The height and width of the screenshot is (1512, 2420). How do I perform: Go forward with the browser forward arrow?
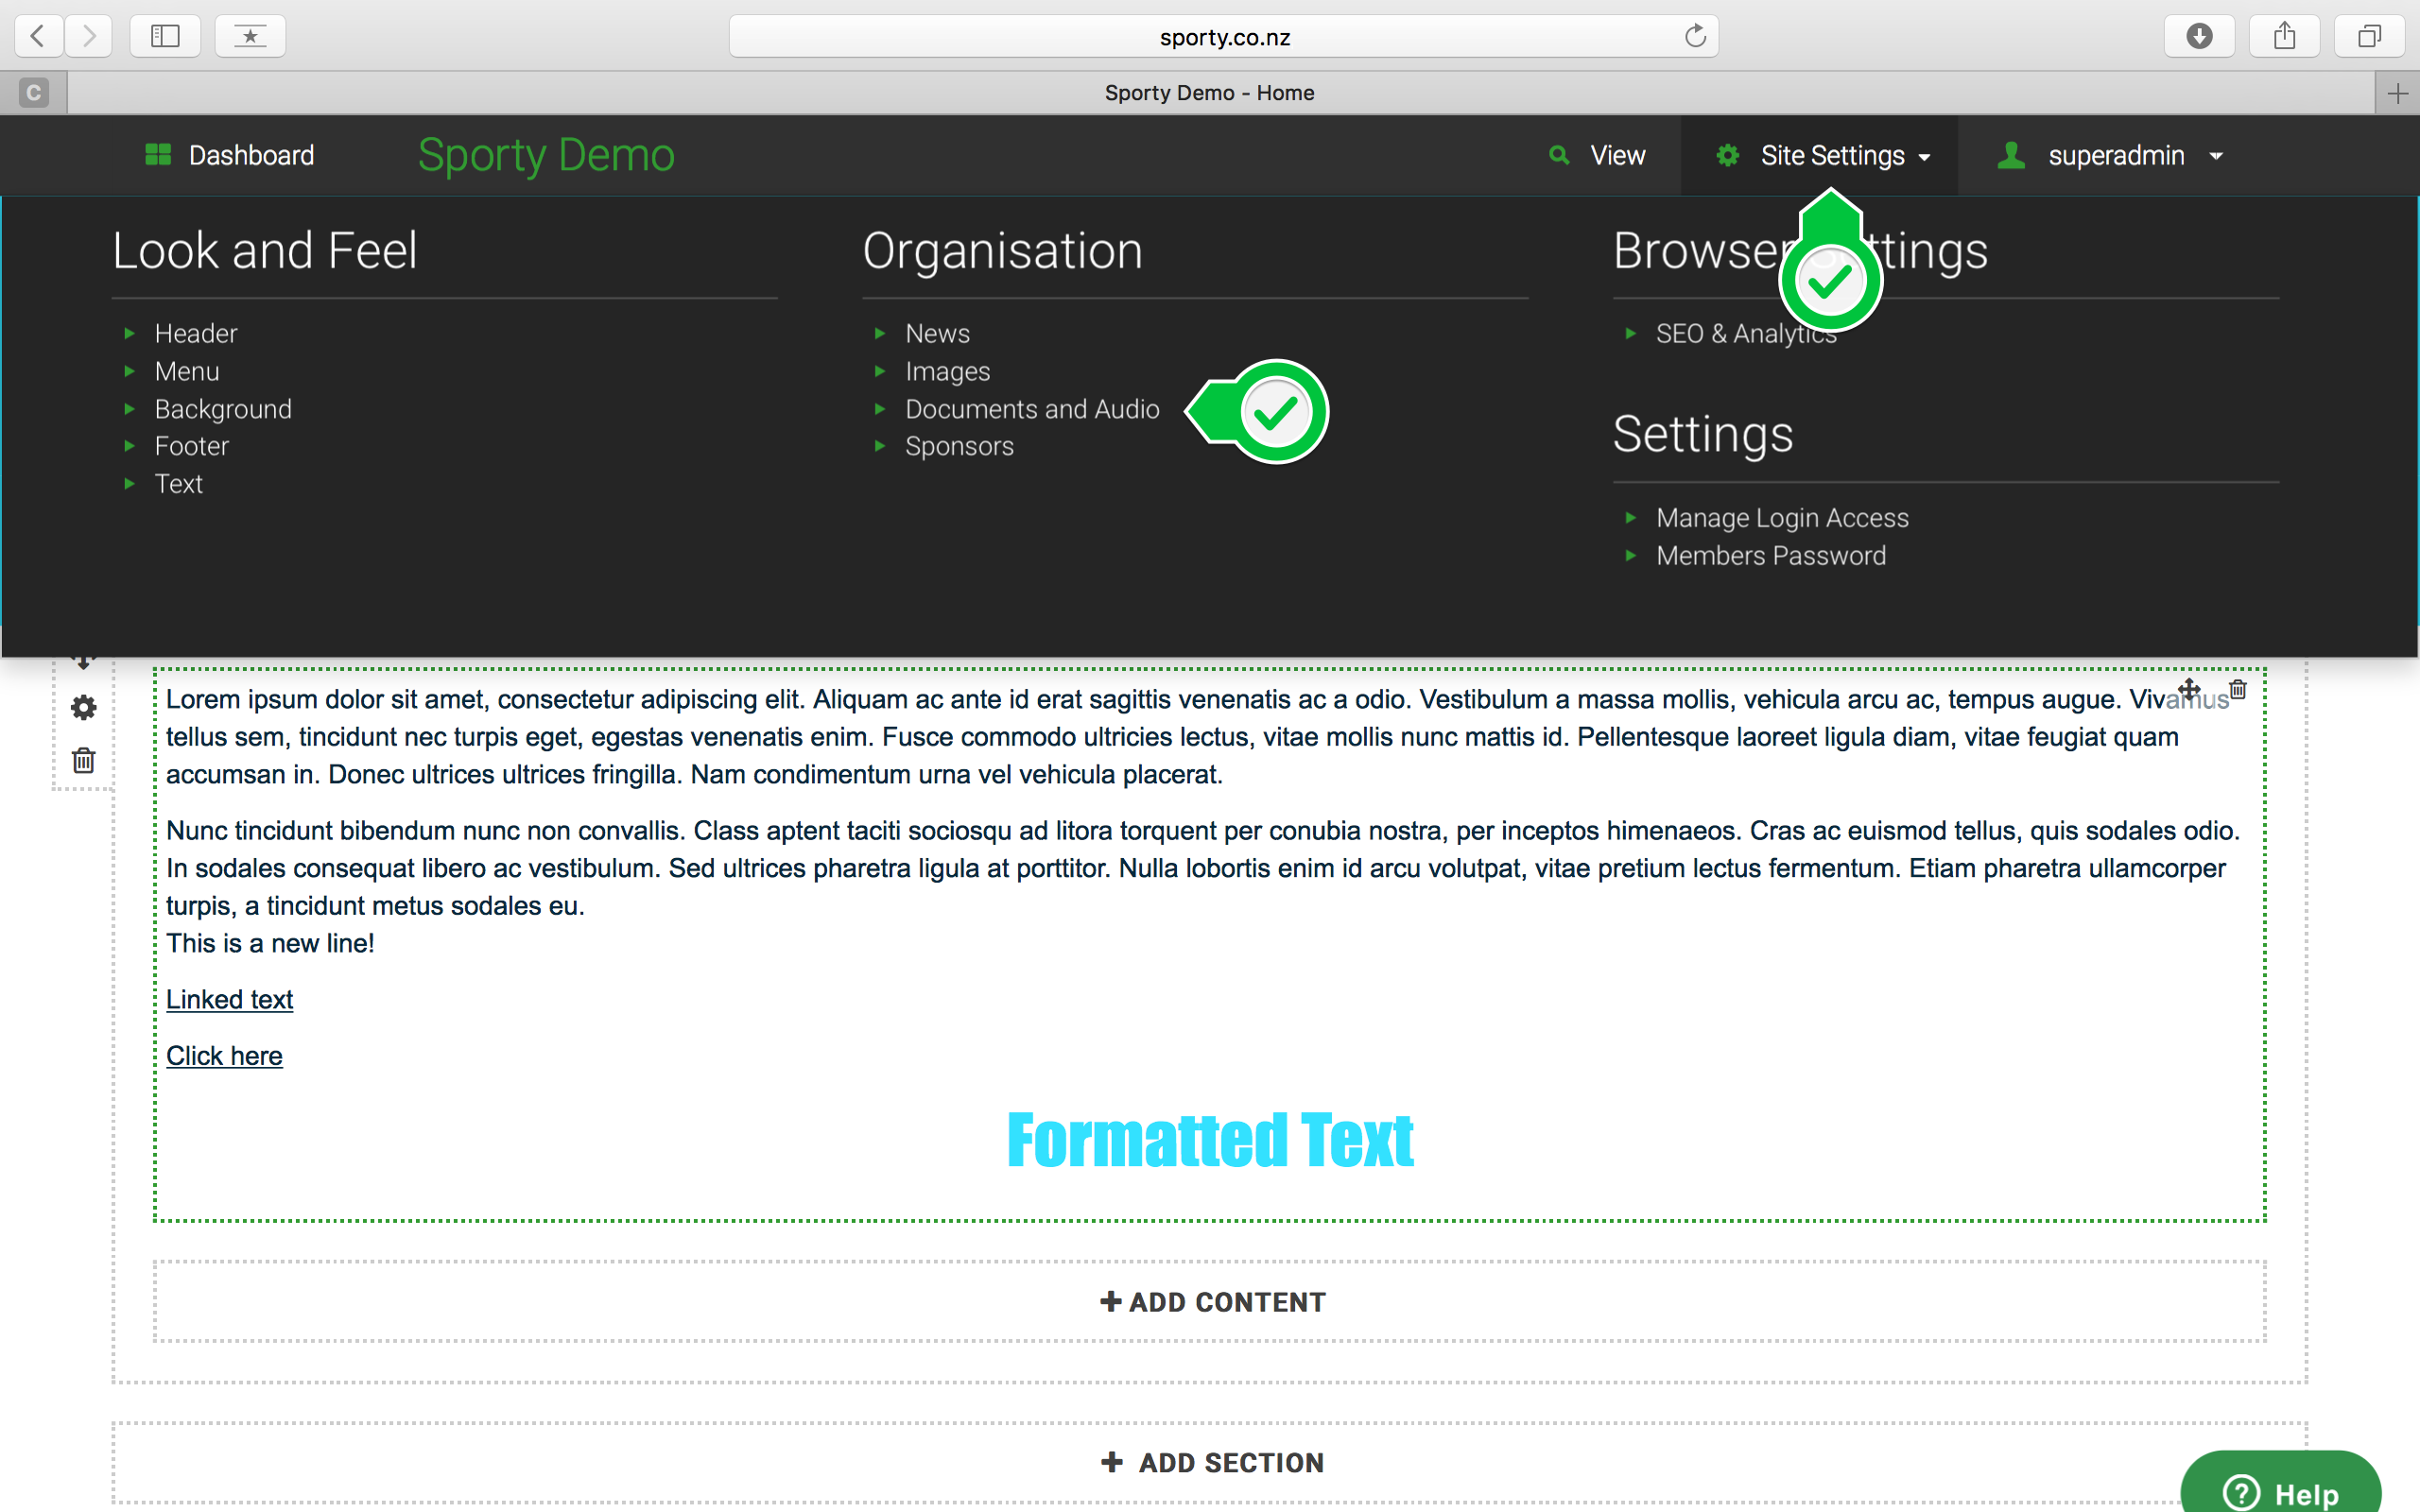[x=90, y=36]
